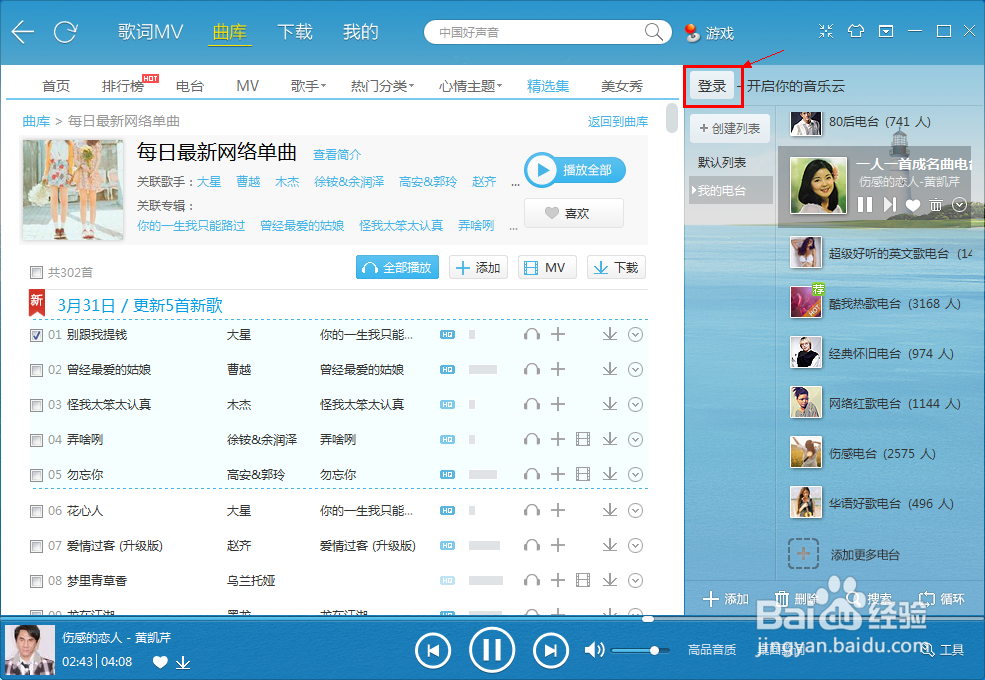Check the 06 花心人 checkbox
This screenshot has width=985, height=680.
click(36, 511)
